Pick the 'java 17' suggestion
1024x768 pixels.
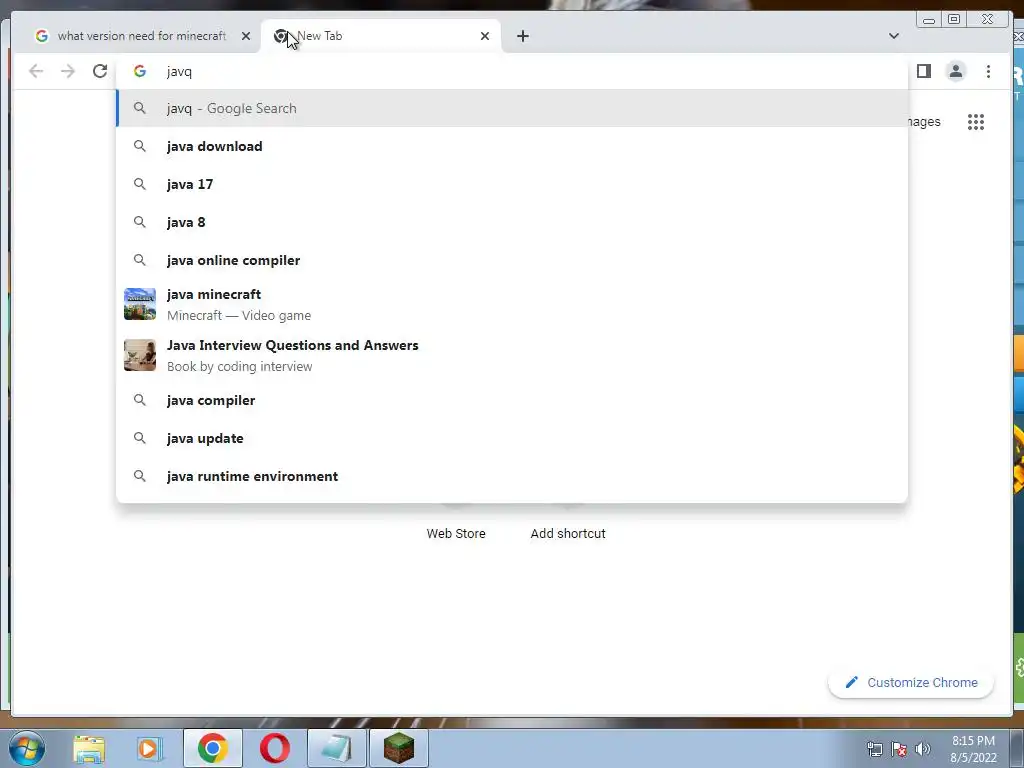point(512,184)
